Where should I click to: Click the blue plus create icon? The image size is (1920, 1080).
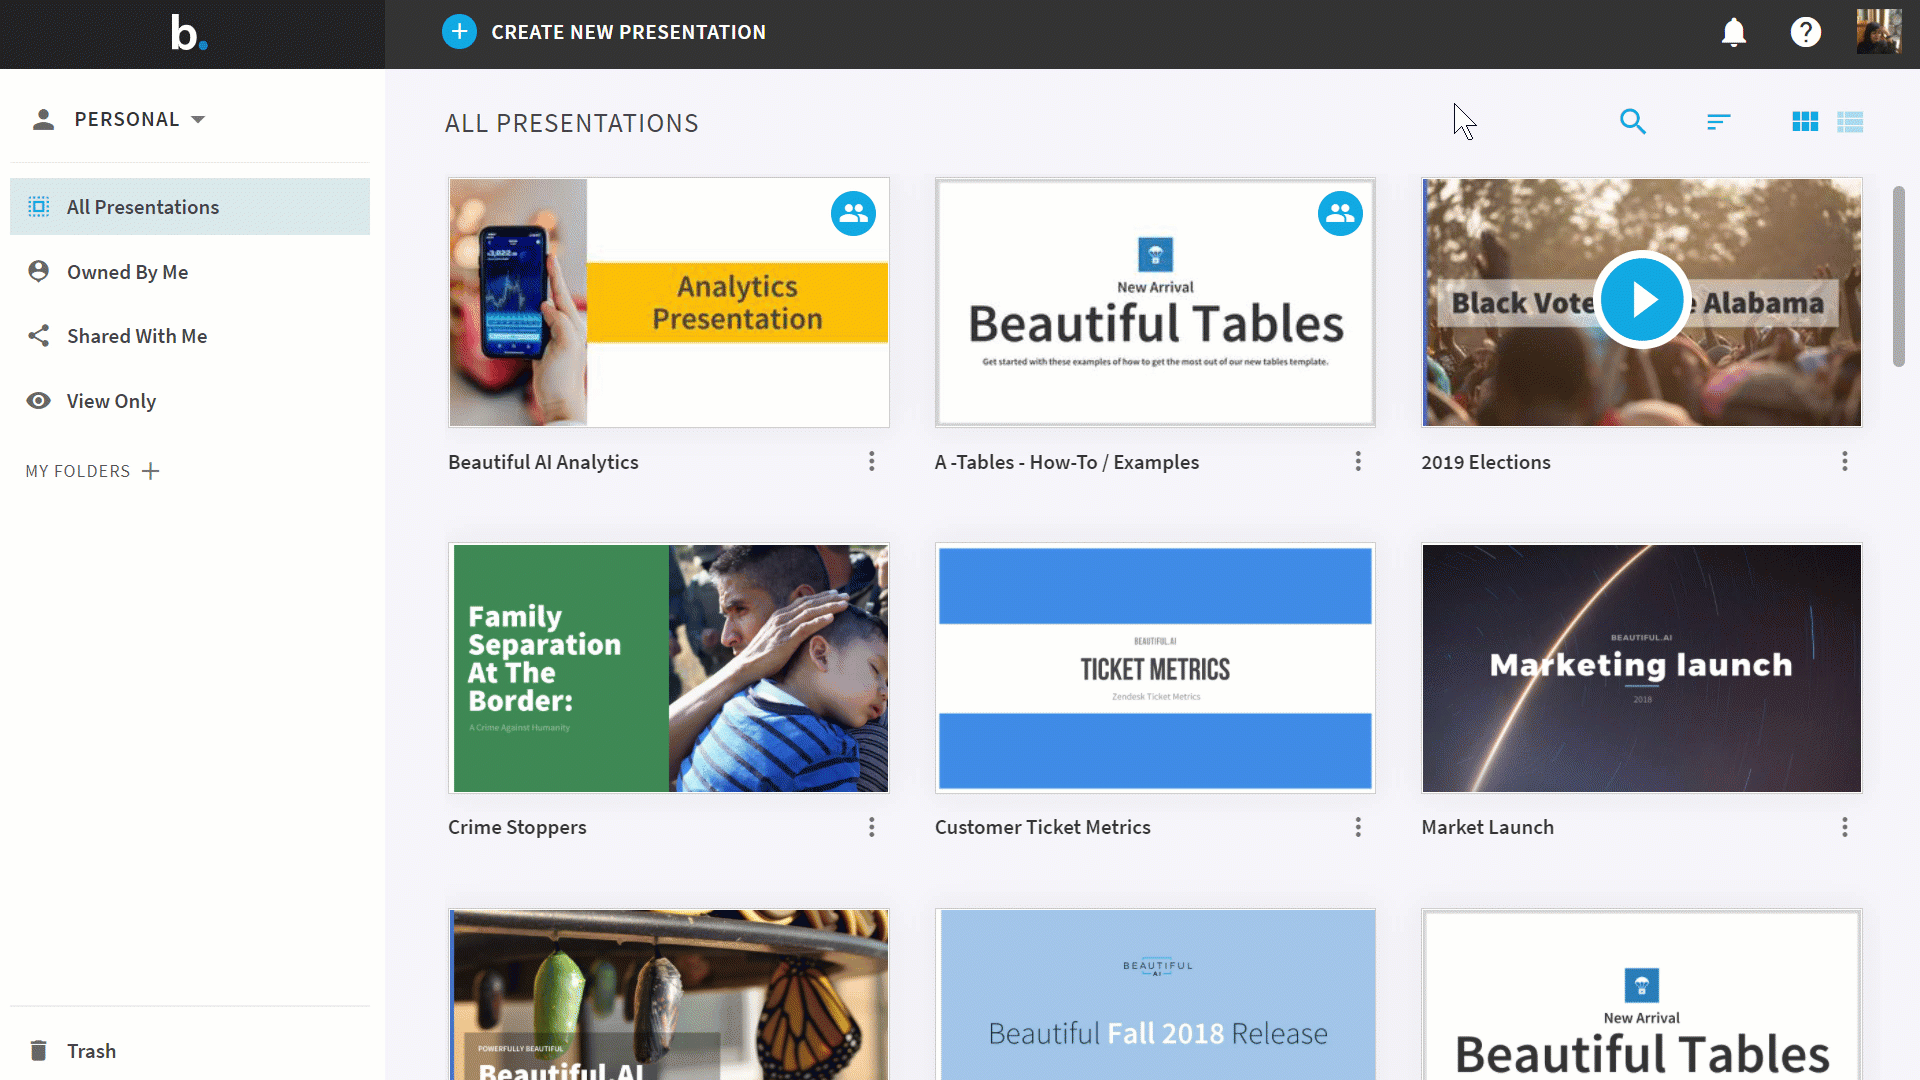[x=459, y=32]
